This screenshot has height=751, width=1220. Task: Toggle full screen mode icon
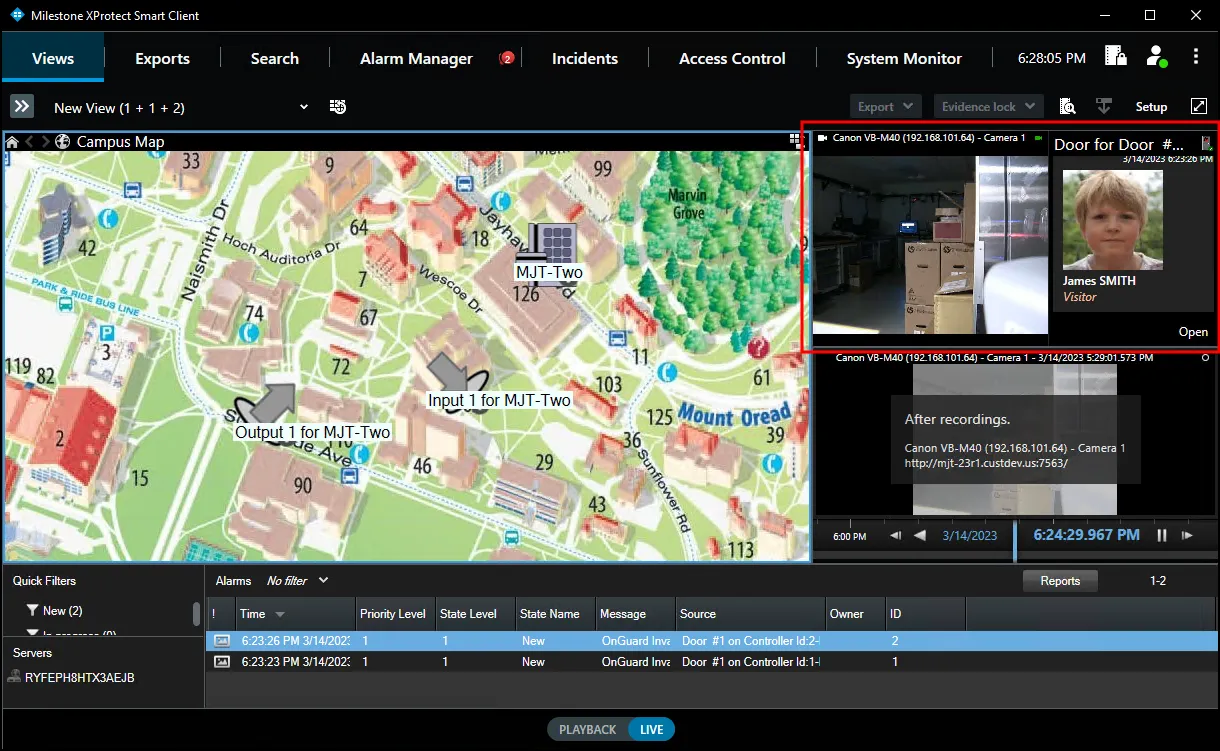pos(1199,107)
